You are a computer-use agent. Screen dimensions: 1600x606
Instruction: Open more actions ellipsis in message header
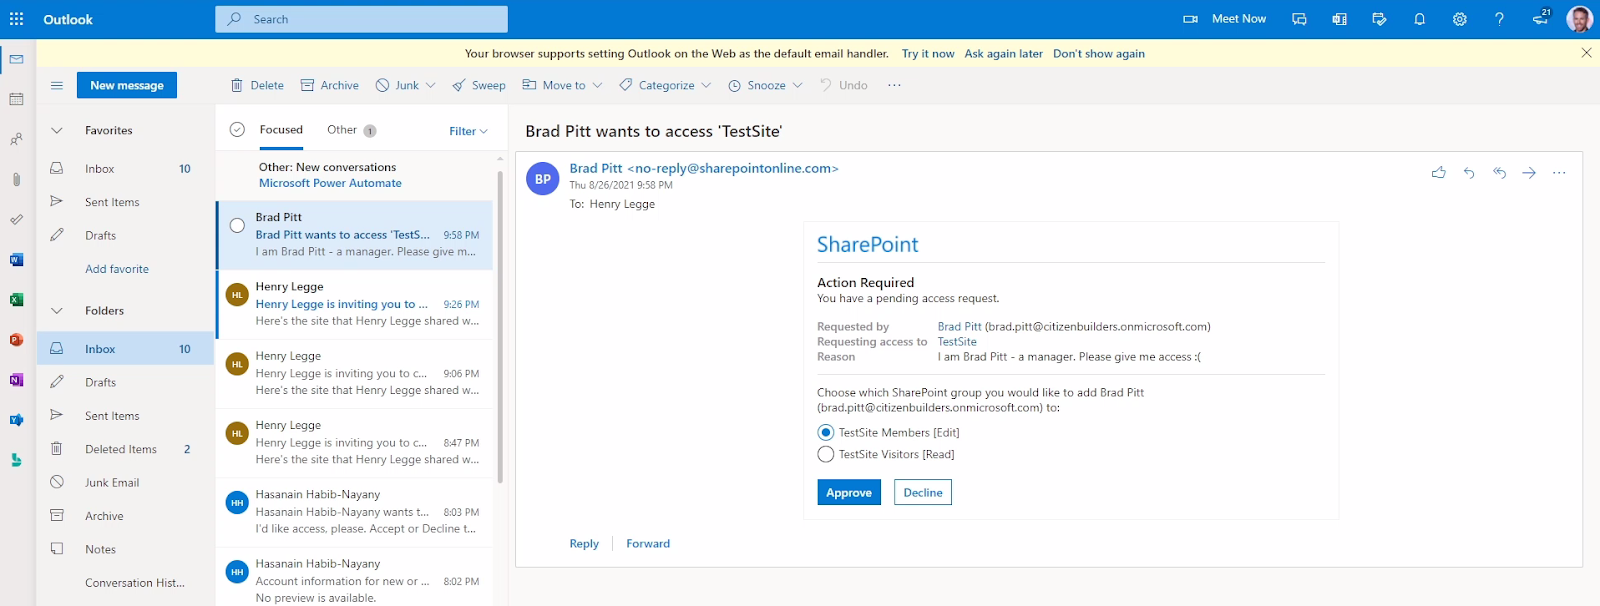(x=1559, y=173)
